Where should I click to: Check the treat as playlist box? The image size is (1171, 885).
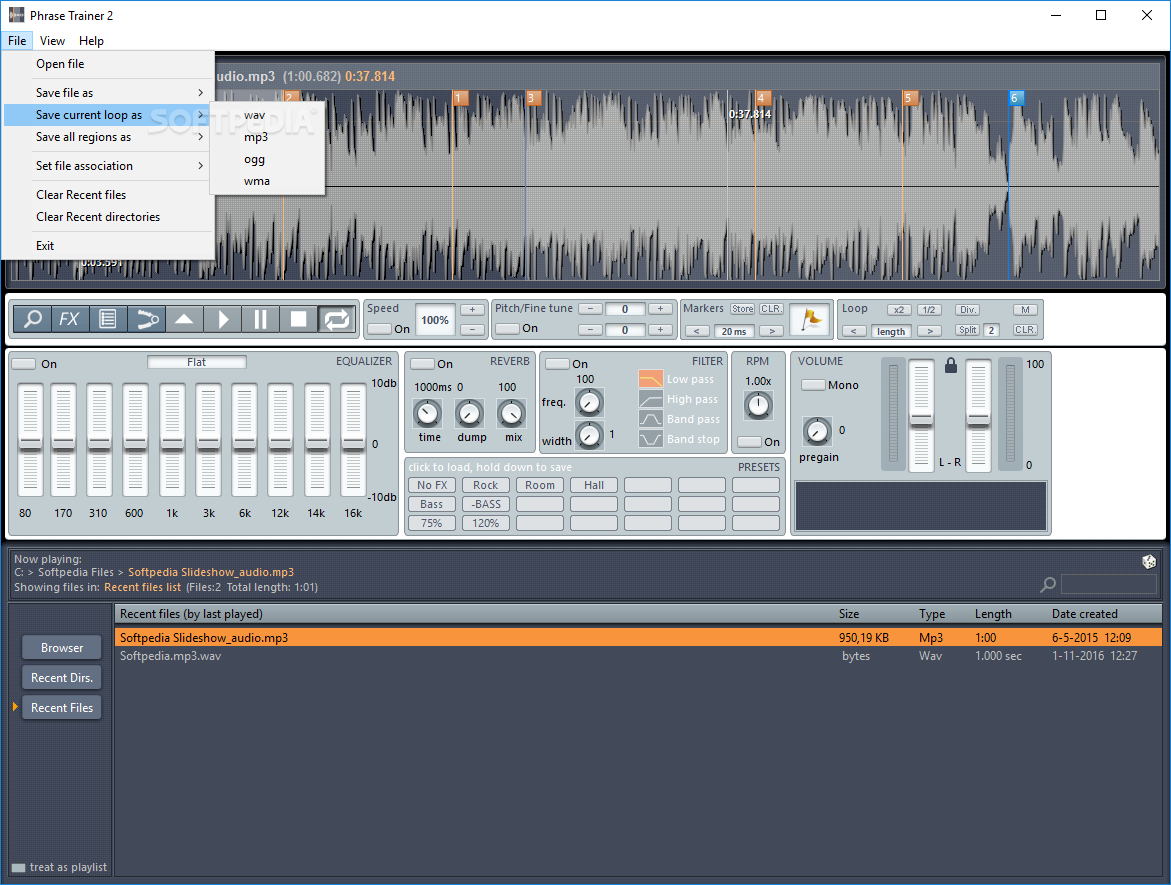[19, 868]
